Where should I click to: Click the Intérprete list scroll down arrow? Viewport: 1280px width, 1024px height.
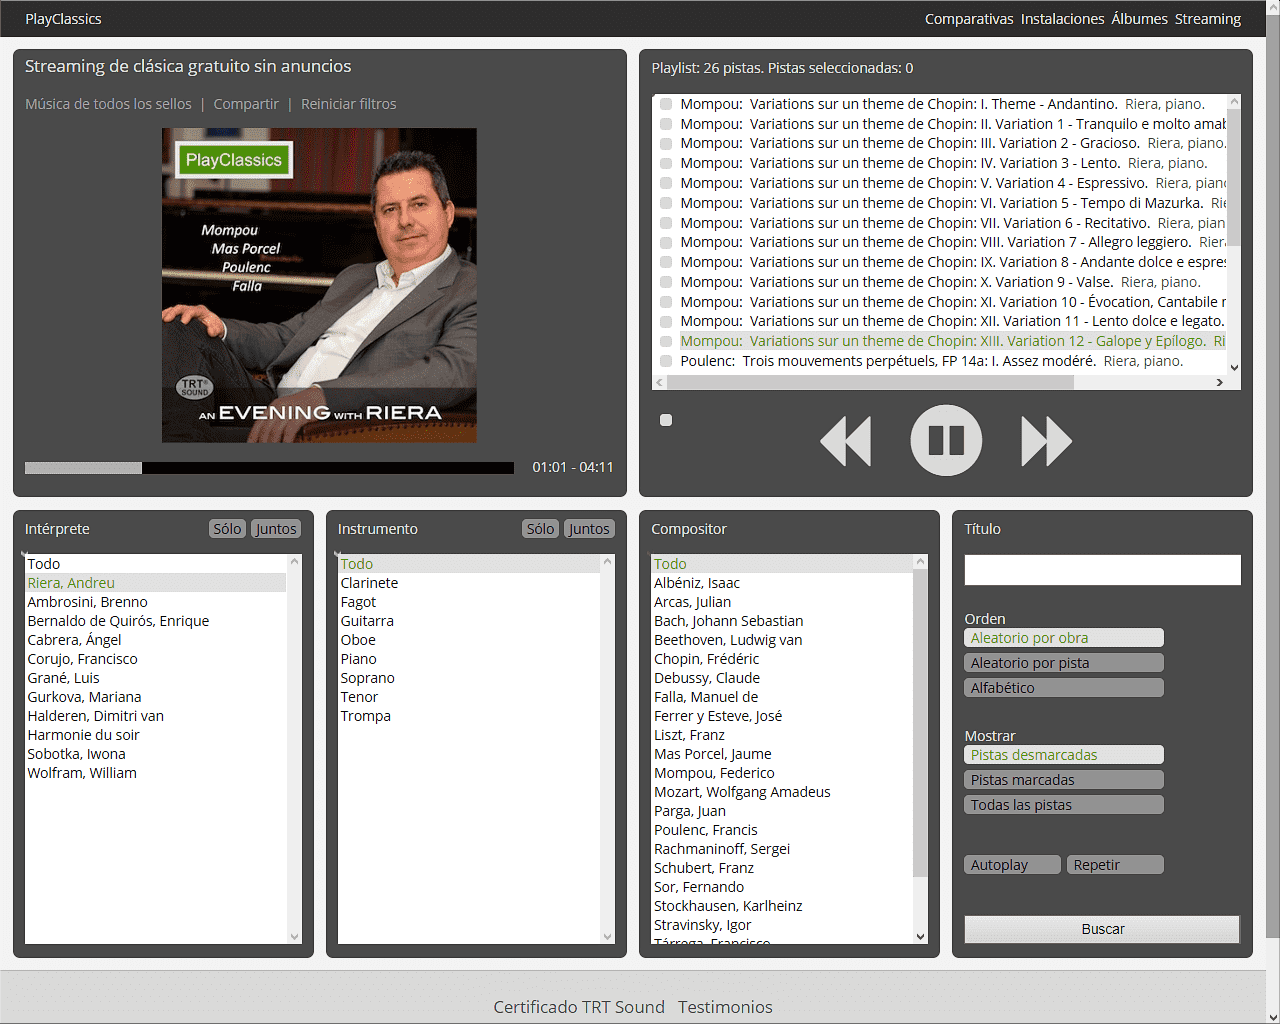294,937
